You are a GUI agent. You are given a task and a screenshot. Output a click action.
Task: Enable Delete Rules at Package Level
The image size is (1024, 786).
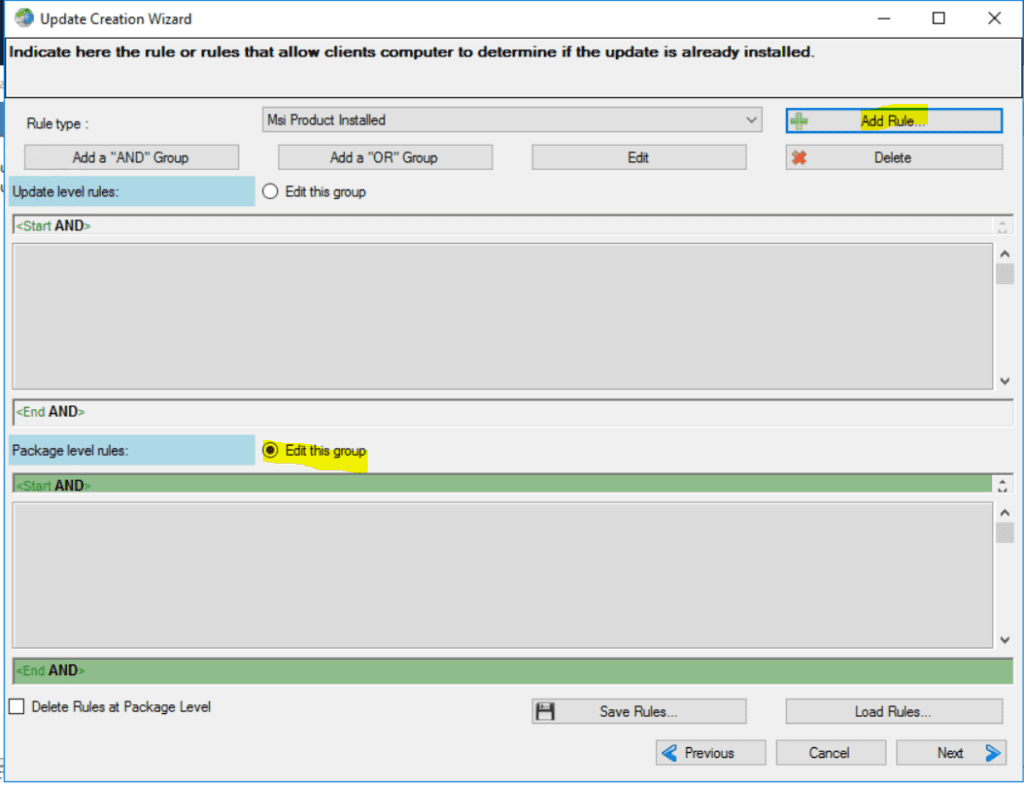click(x=16, y=706)
